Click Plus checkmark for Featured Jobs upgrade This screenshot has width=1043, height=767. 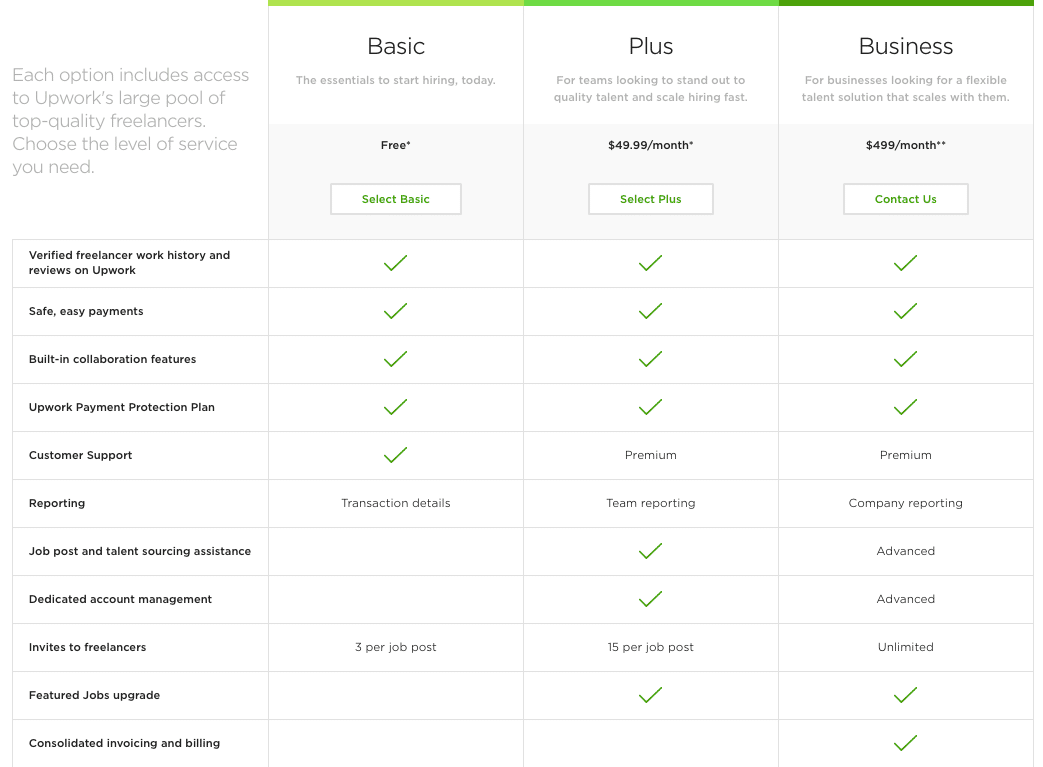650,694
